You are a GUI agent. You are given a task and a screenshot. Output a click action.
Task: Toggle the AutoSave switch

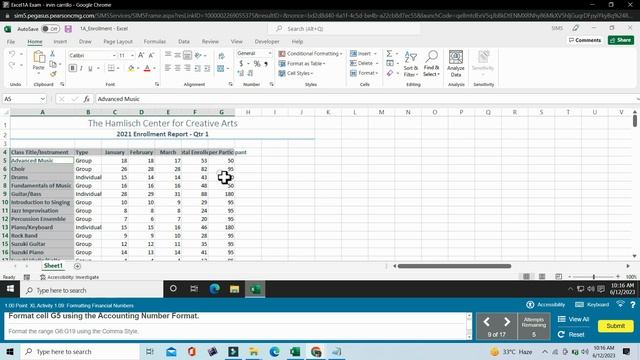pos(51,29)
